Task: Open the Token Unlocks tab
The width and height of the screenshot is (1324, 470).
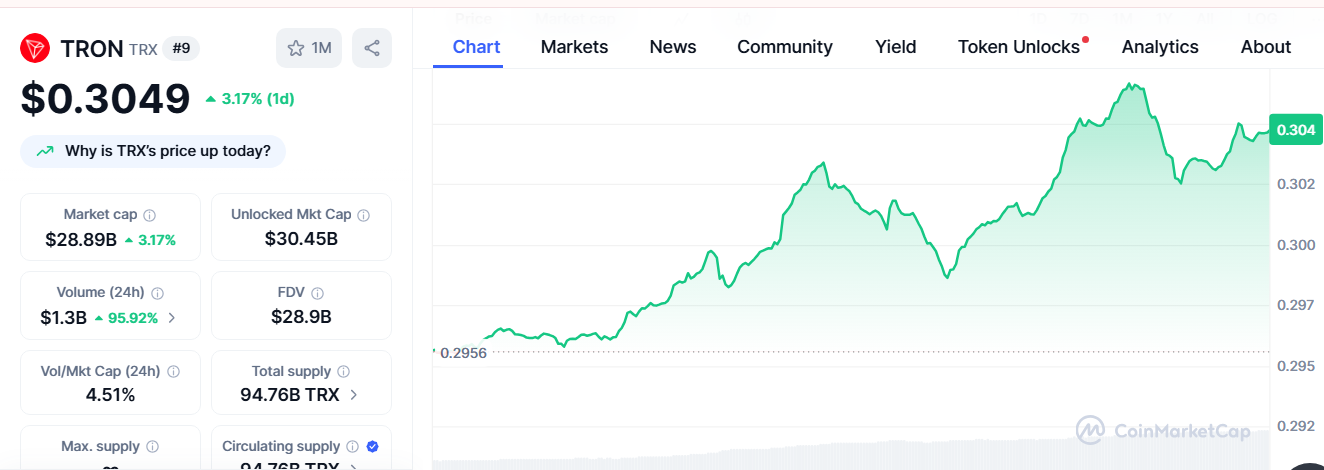Action: click(1019, 47)
